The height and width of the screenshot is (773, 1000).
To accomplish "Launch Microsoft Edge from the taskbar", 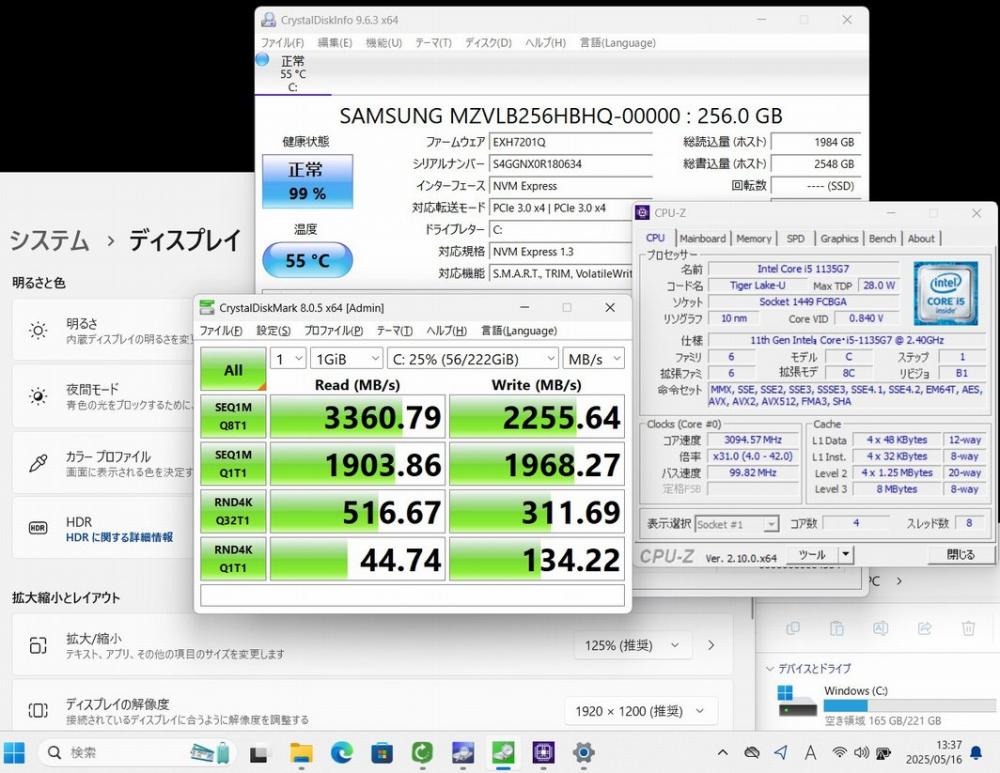I will (342, 753).
